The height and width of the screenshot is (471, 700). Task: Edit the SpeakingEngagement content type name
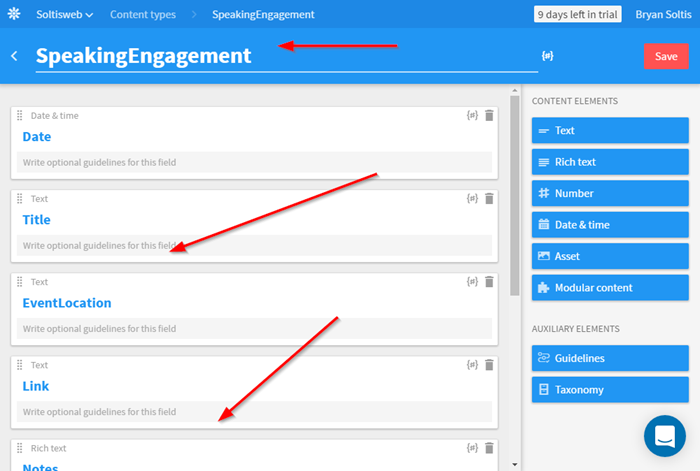pyautogui.click(x=287, y=56)
